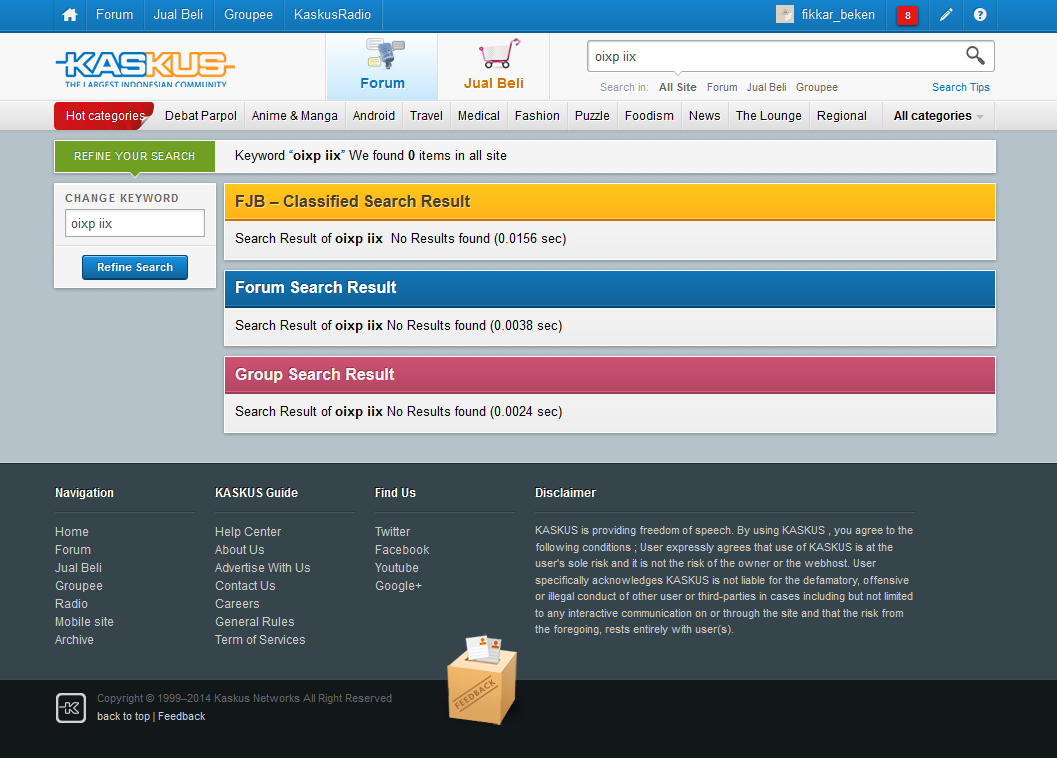Click the magnifier search icon
Screen dimensions: 1057x758
click(975, 55)
